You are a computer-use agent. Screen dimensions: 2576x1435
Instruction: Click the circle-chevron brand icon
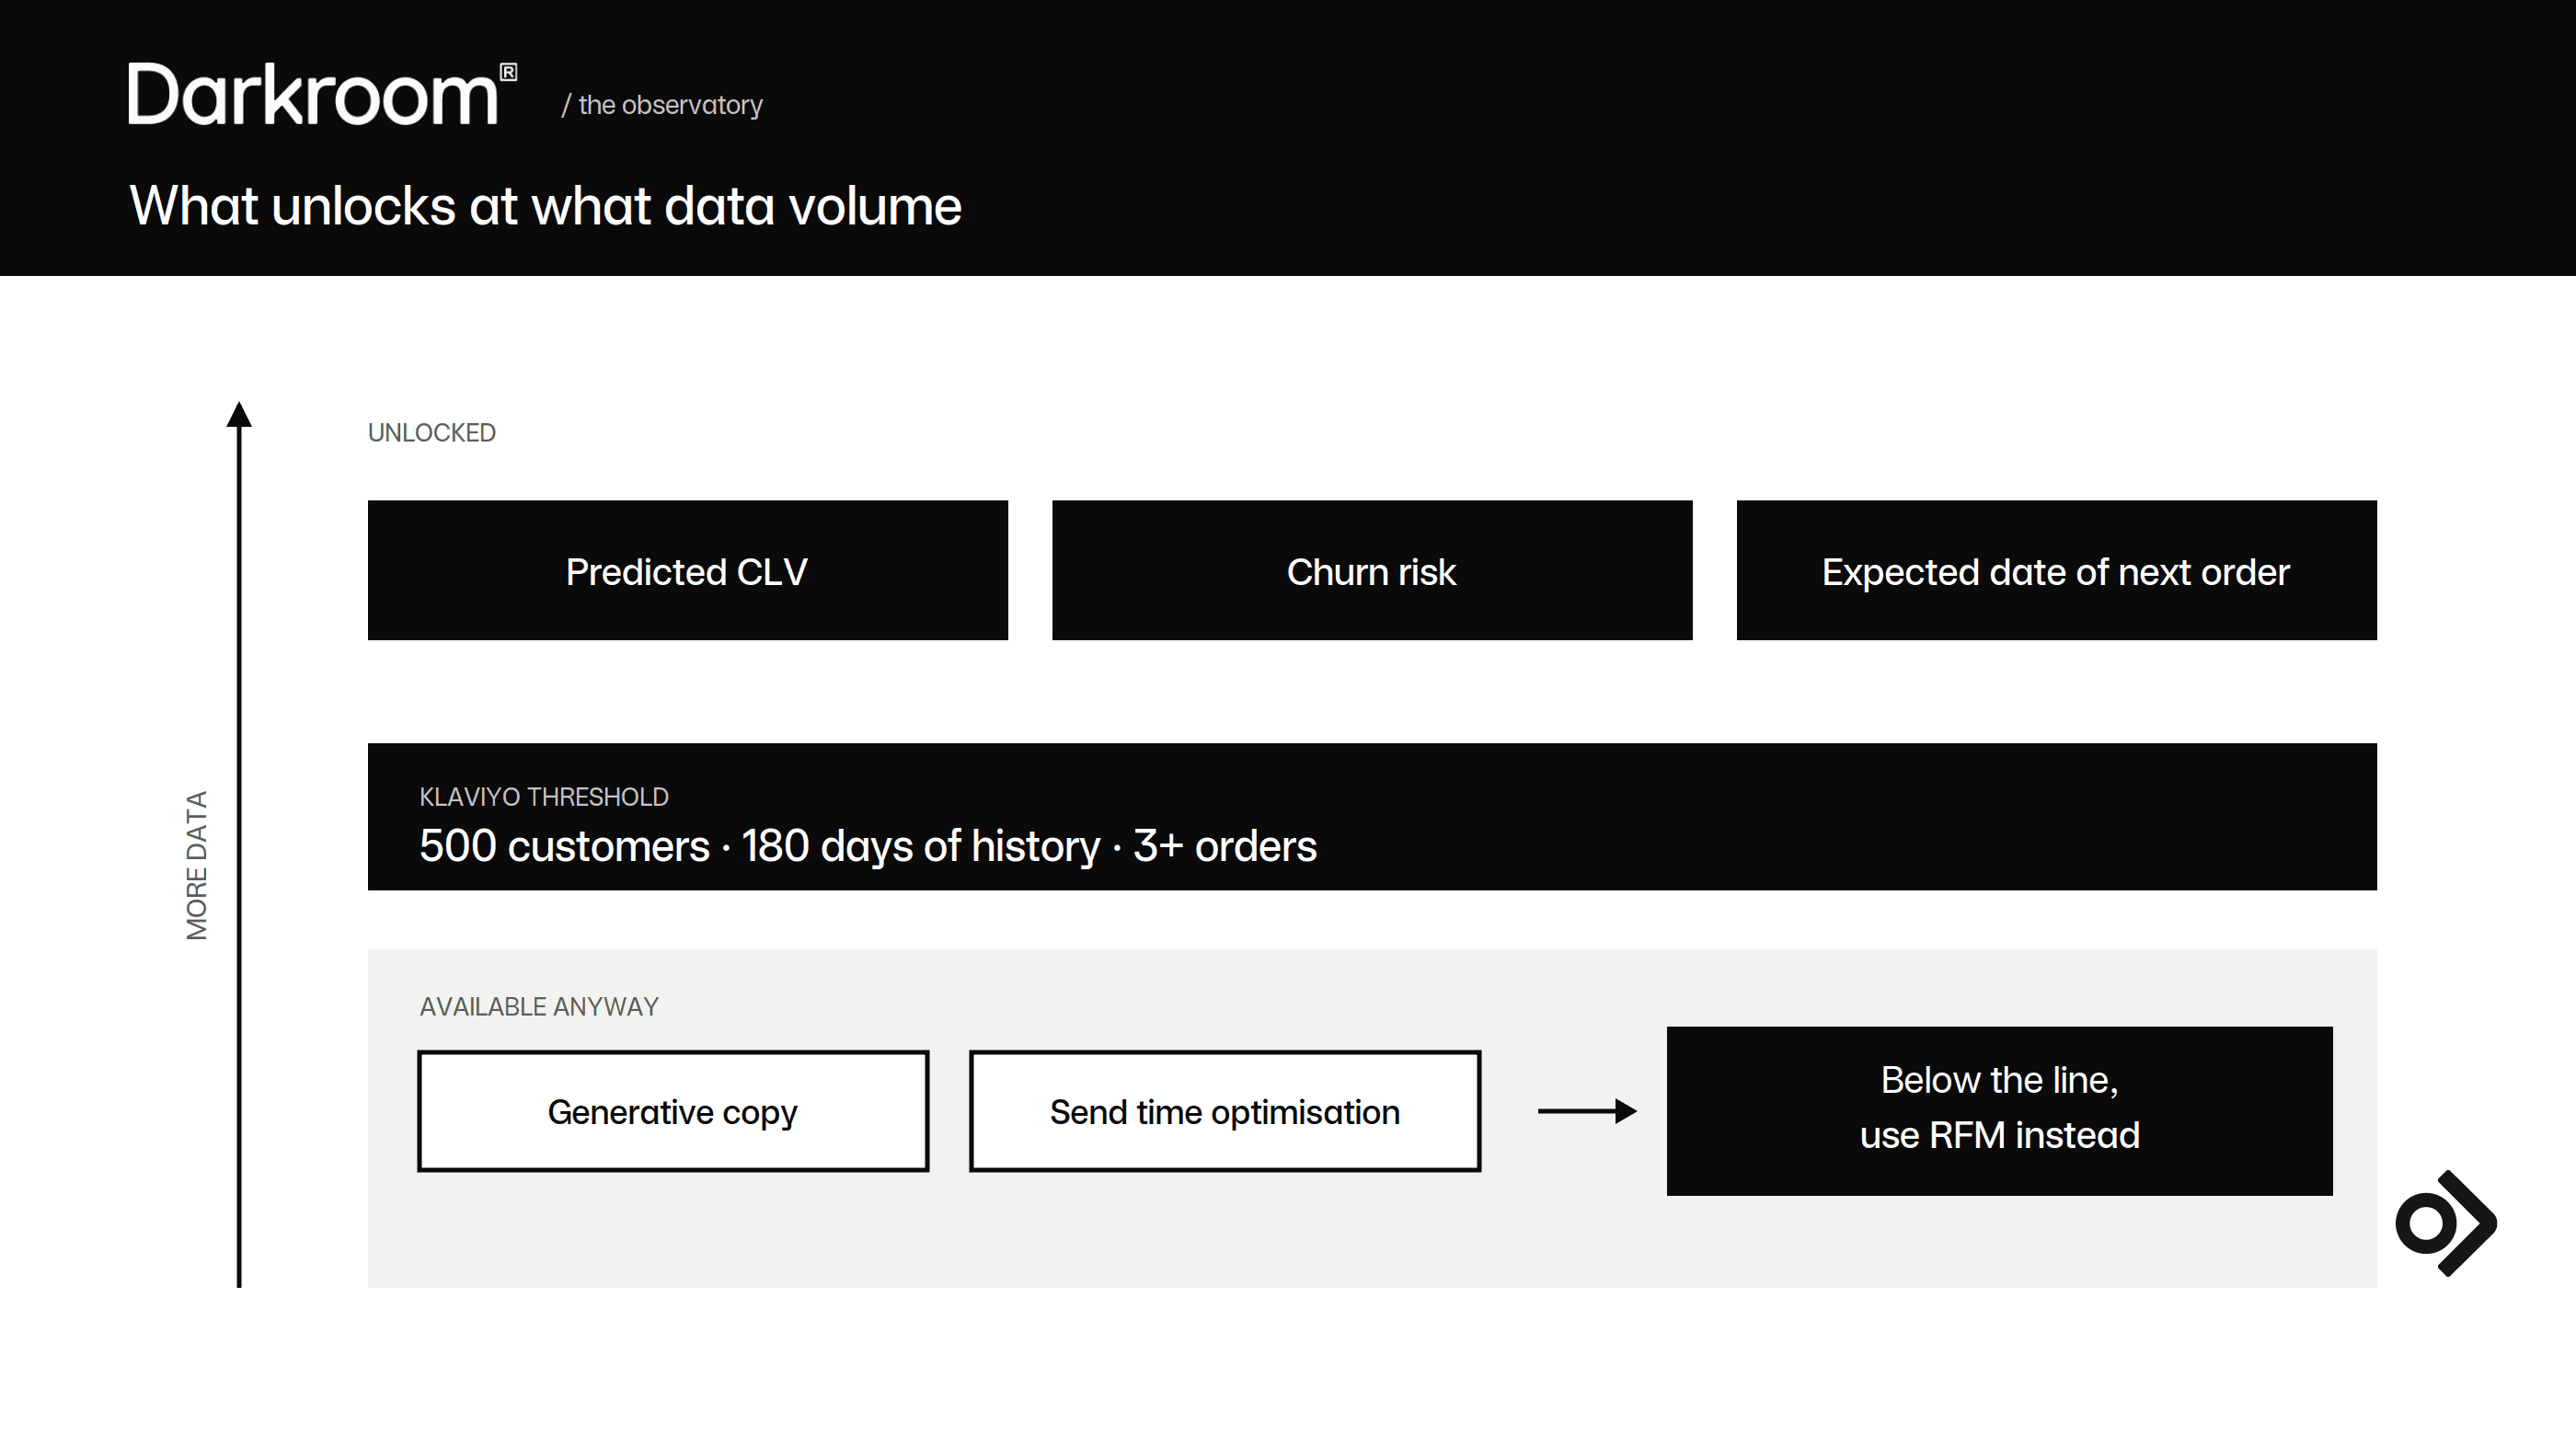2446,1223
